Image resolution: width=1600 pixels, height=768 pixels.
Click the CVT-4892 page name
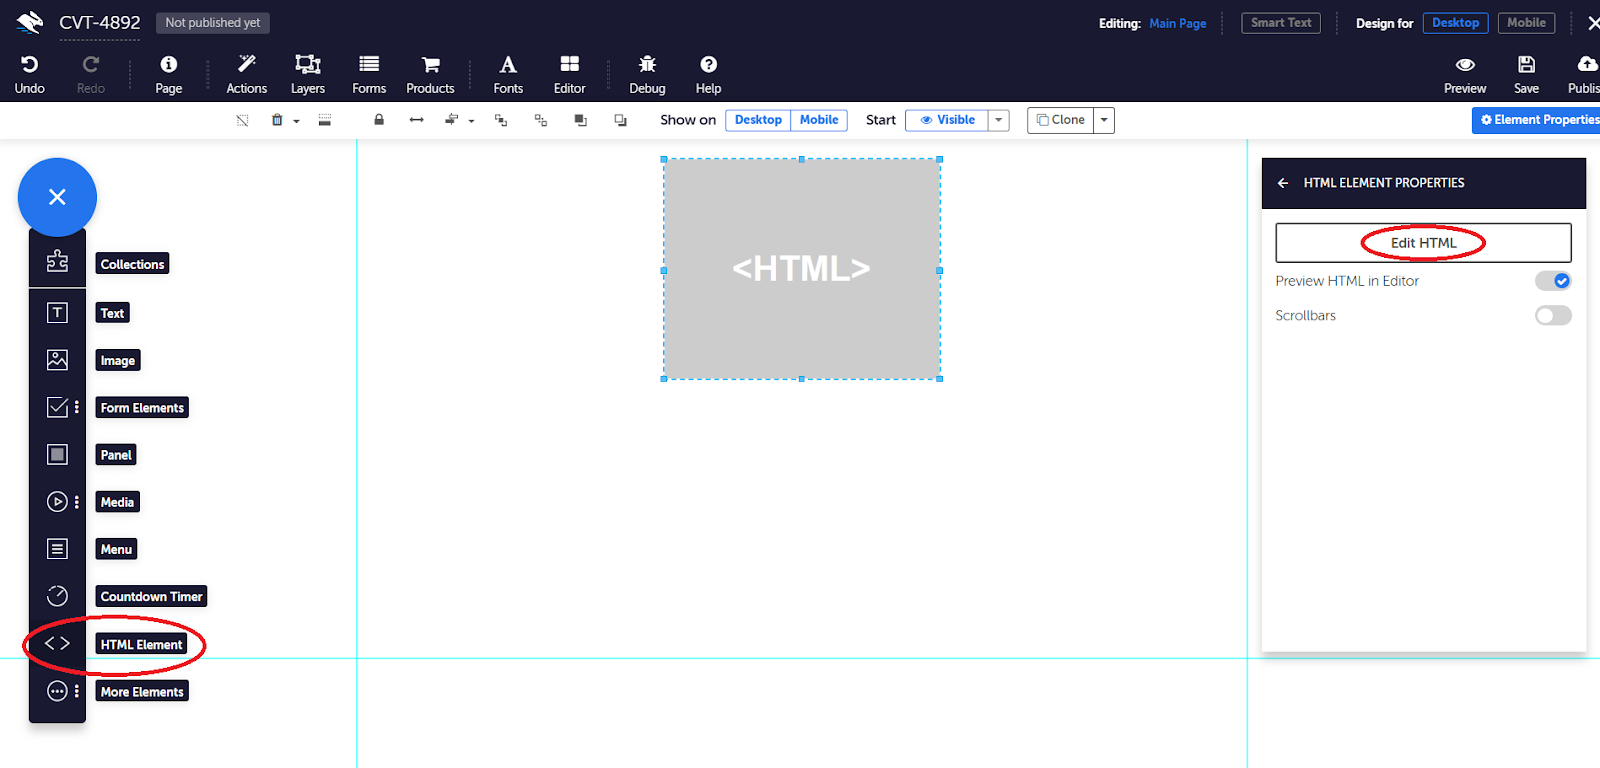pos(100,23)
